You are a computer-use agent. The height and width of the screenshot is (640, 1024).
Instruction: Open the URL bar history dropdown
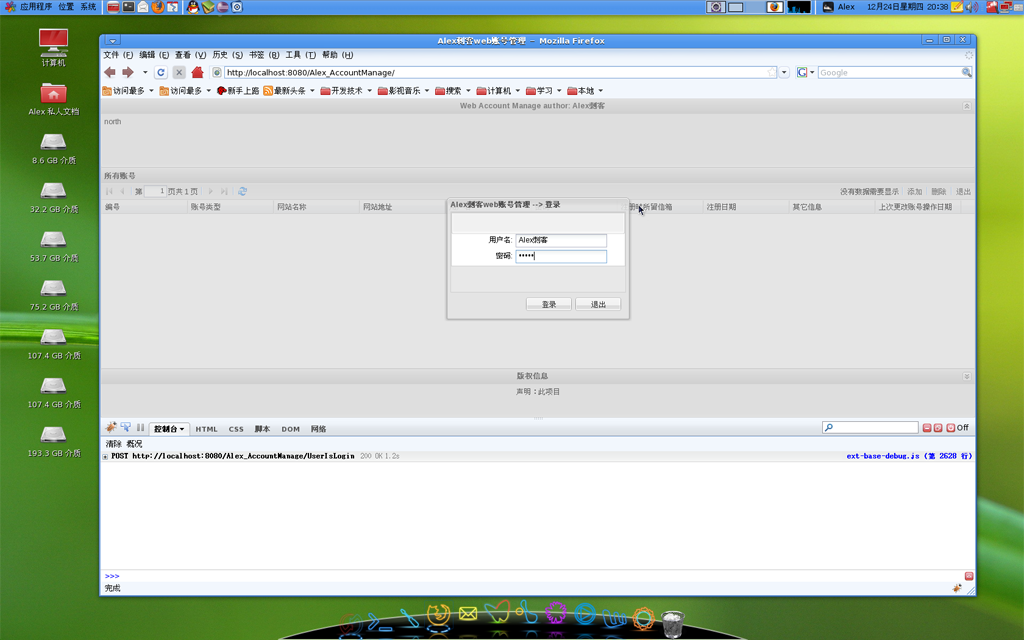[x=784, y=72]
